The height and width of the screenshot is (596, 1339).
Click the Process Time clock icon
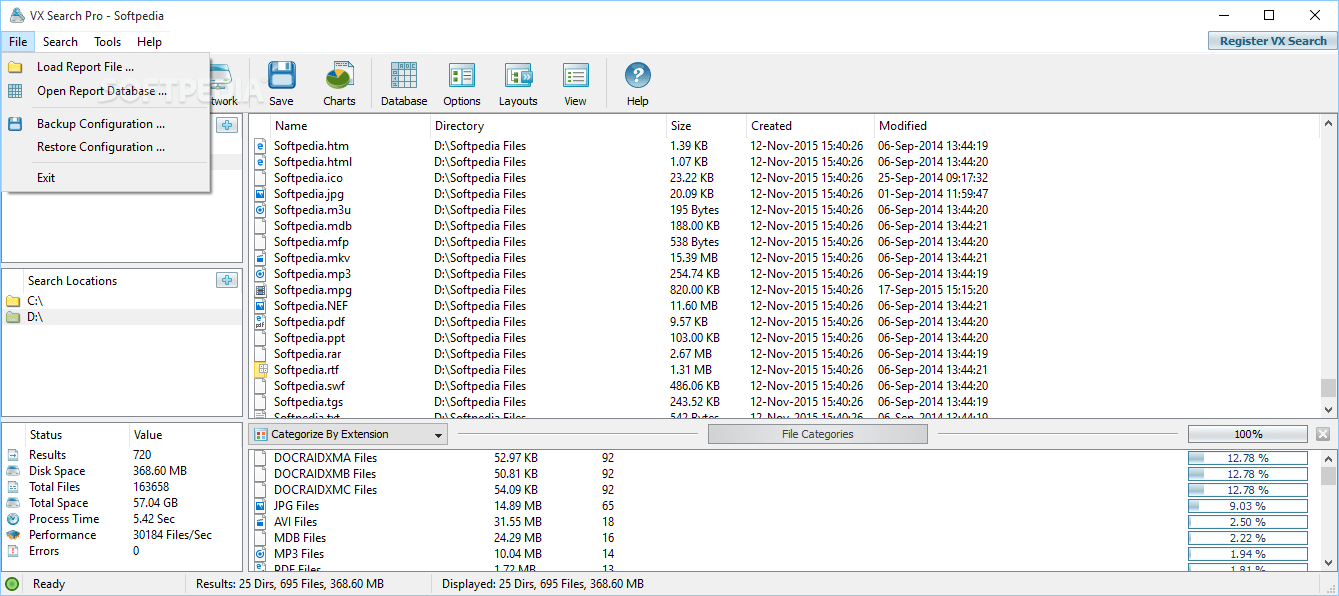pos(12,519)
